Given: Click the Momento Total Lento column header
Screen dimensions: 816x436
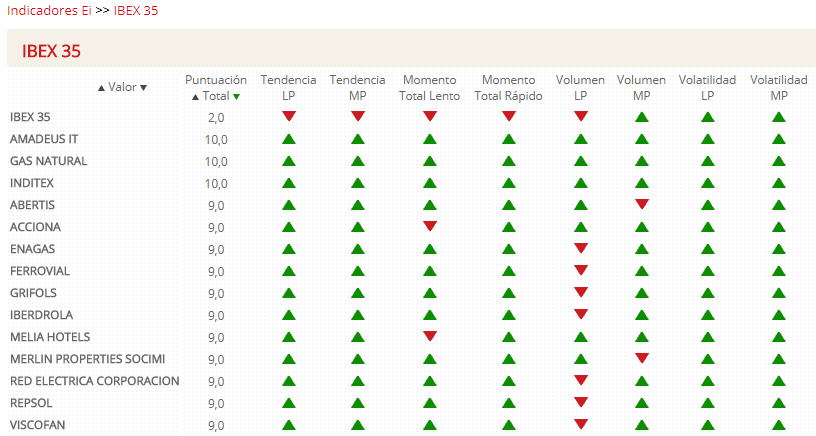Looking at the screenshot, I should (x=430, y=87).
